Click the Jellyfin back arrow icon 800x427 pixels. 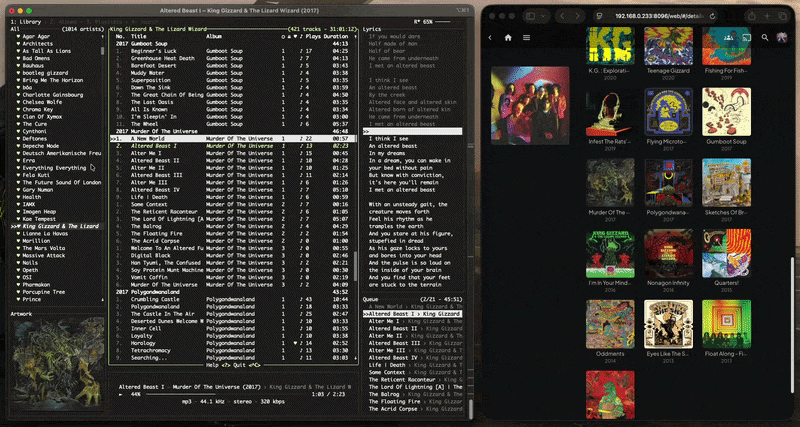pyautogui.click(x=490, y=37)
